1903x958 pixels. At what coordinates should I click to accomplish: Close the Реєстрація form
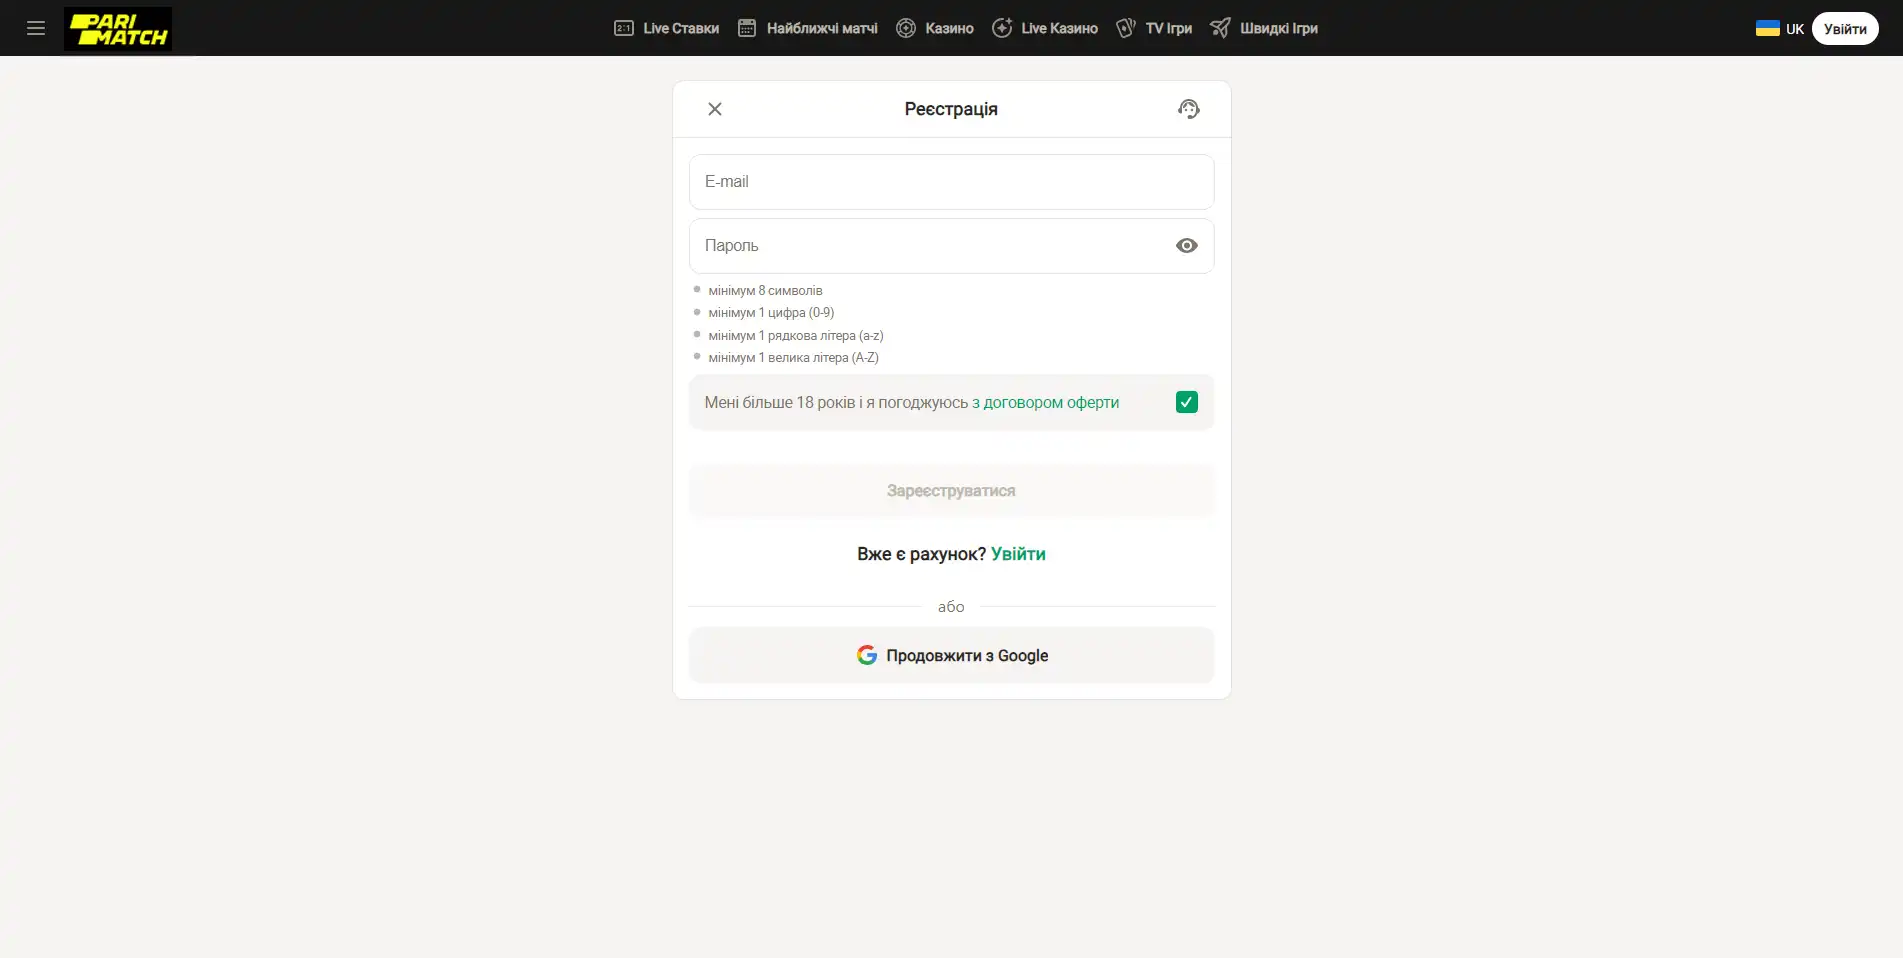[x=715, y=109]
